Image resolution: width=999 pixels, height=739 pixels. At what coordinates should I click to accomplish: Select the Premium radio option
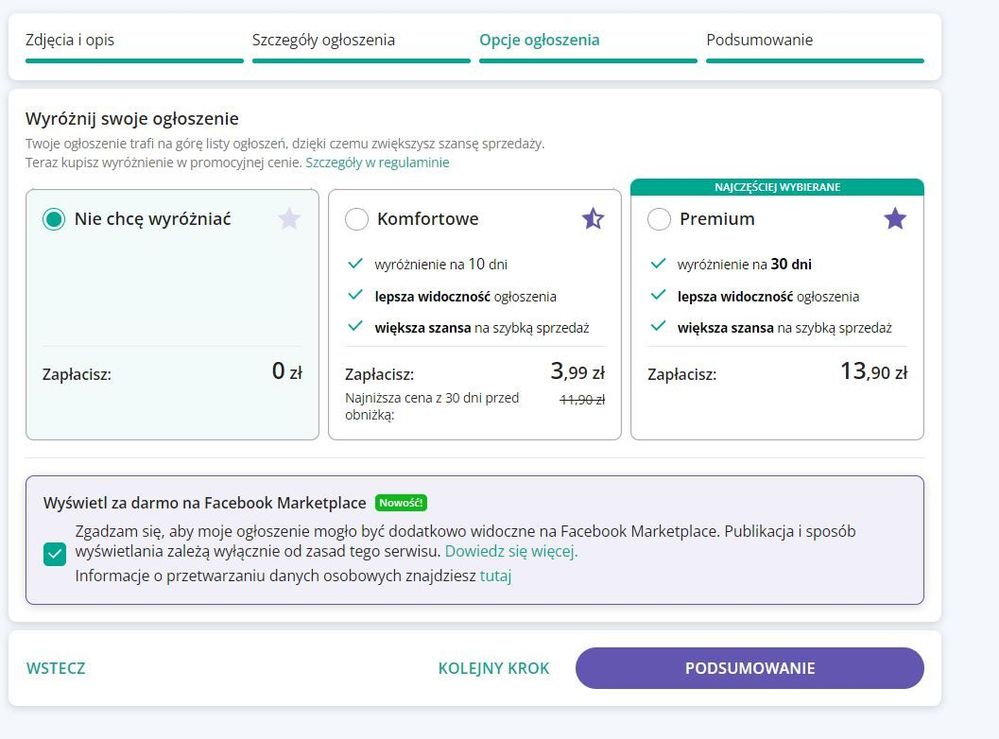coord(659,219)
